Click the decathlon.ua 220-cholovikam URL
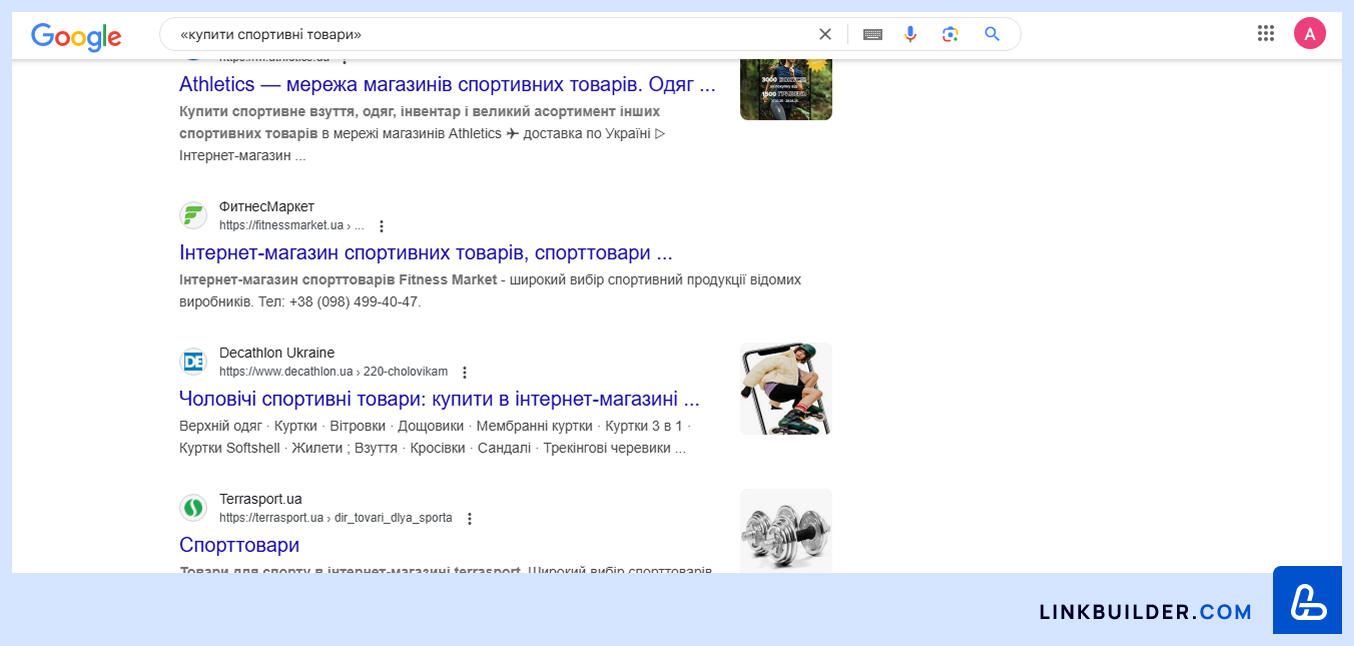 coord(333,372)
